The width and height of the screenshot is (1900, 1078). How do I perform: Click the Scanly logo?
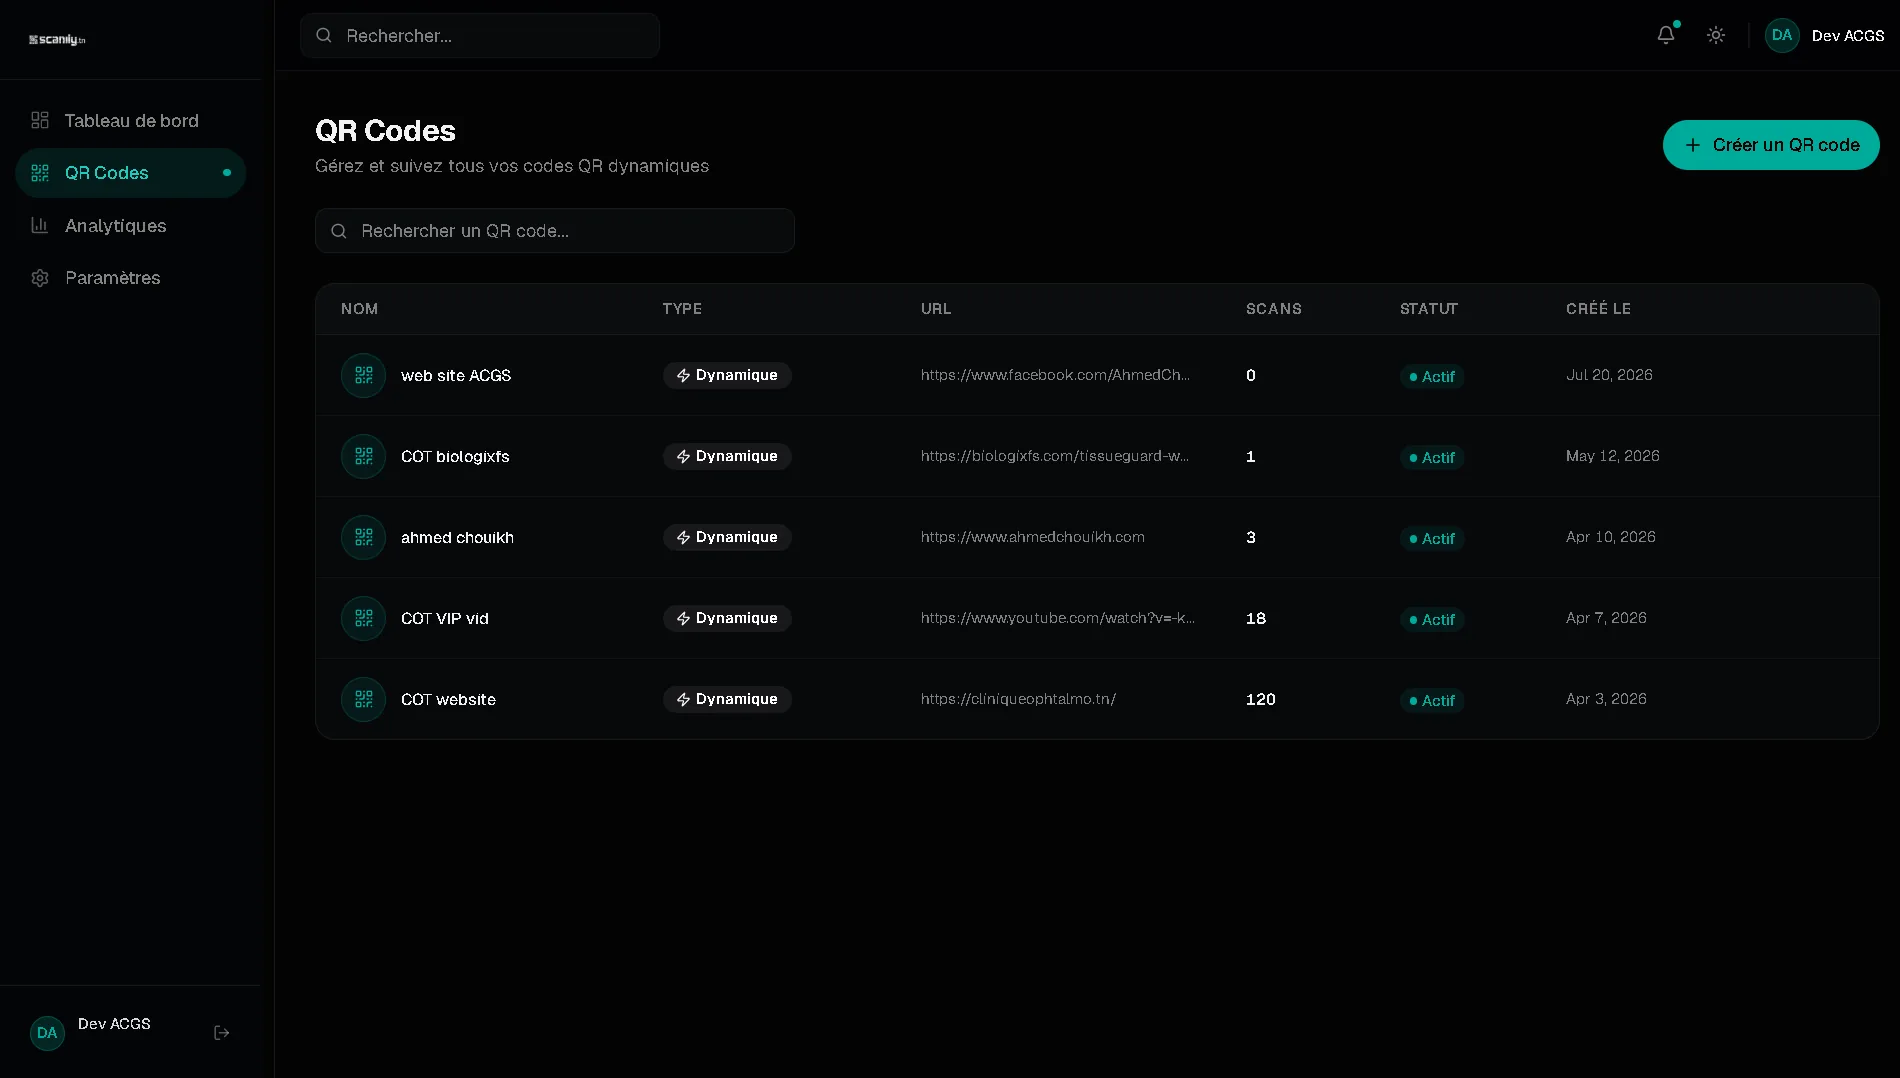57,40
